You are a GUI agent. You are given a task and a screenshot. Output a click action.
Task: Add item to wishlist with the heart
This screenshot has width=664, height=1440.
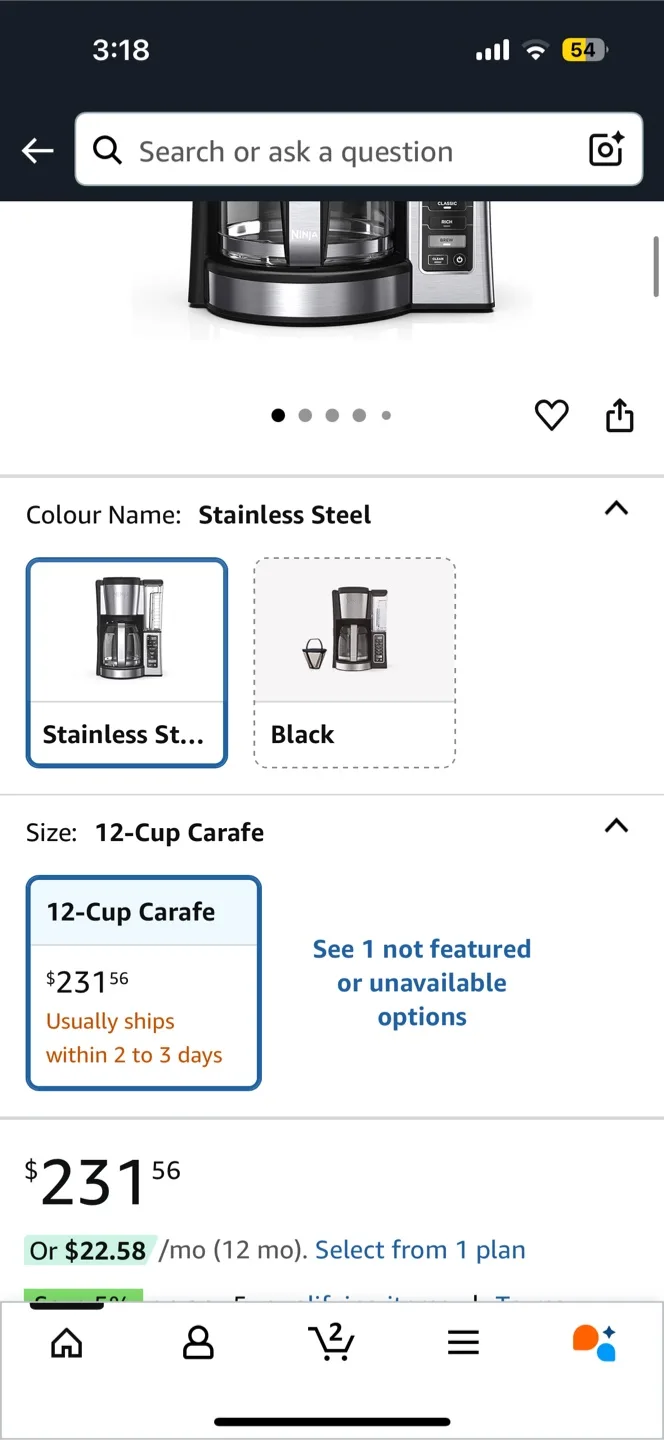coord(551,415)
